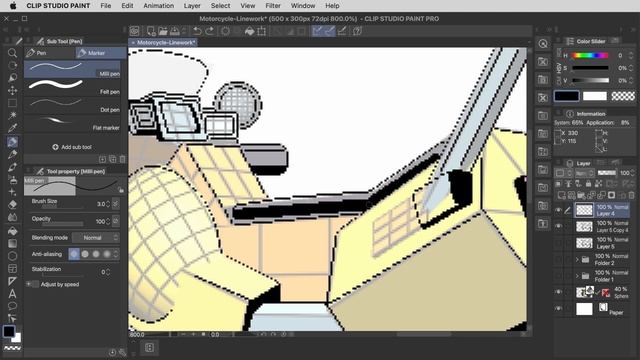Click the canvas horizontal scrollbar

point(424,334)
